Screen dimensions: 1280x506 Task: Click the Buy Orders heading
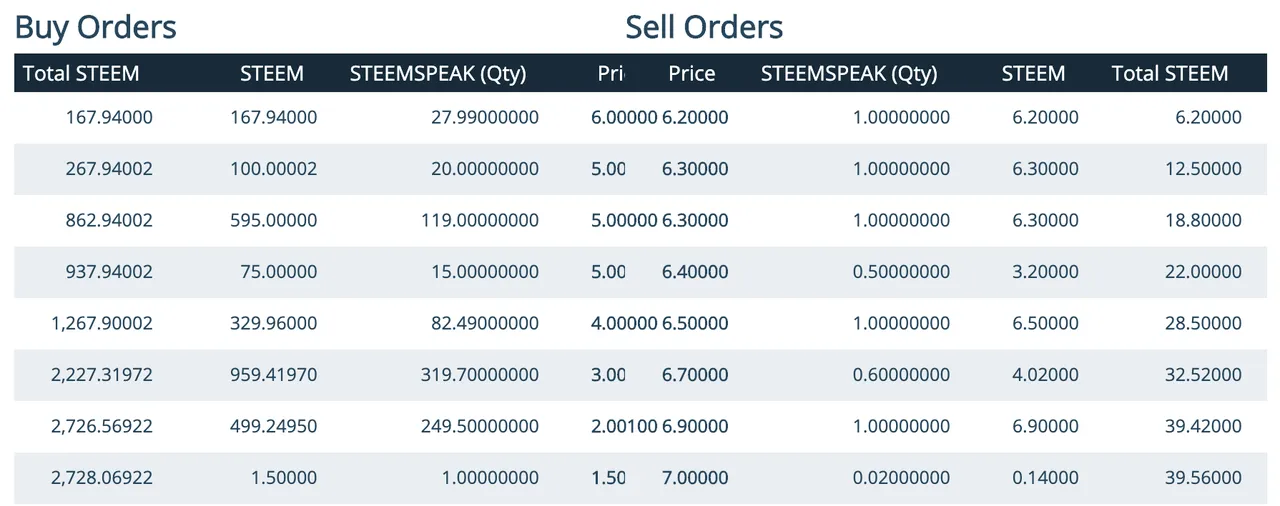(x=95, y=27)
